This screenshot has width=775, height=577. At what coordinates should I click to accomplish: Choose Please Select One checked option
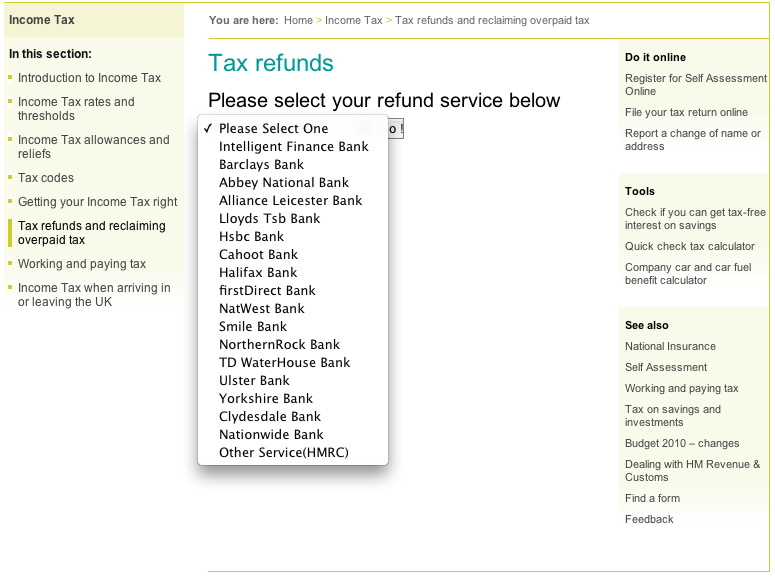[x=273, y=129]
